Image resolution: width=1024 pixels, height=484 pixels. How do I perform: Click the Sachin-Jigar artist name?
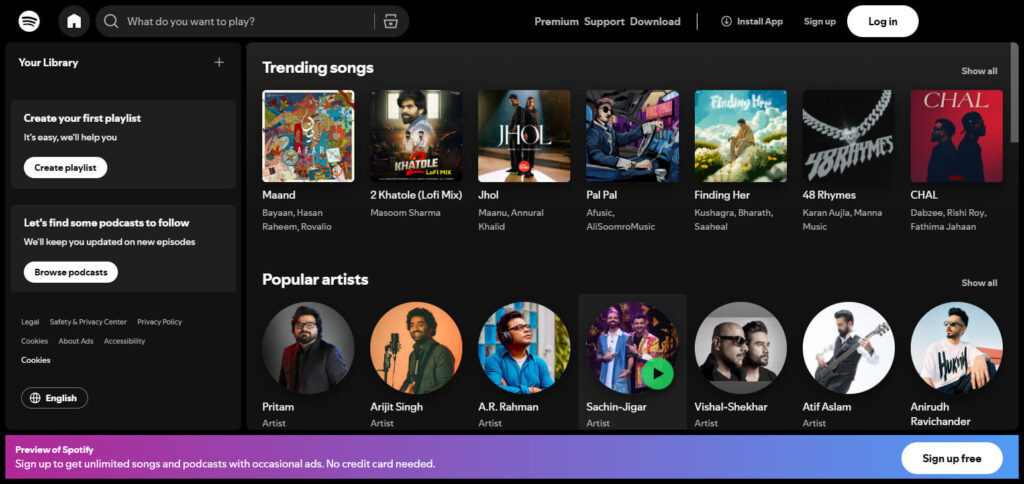click(616, 406)
